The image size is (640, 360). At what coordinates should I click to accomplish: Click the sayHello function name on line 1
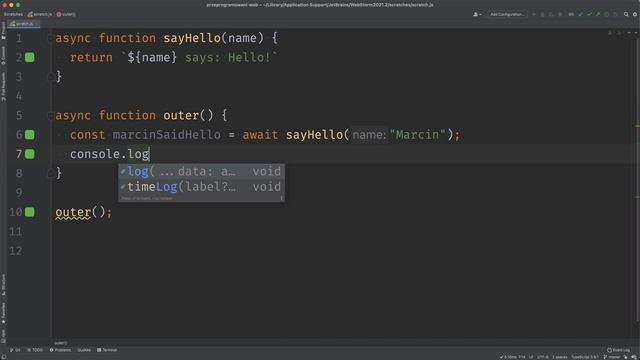click(x=192, y=38)
